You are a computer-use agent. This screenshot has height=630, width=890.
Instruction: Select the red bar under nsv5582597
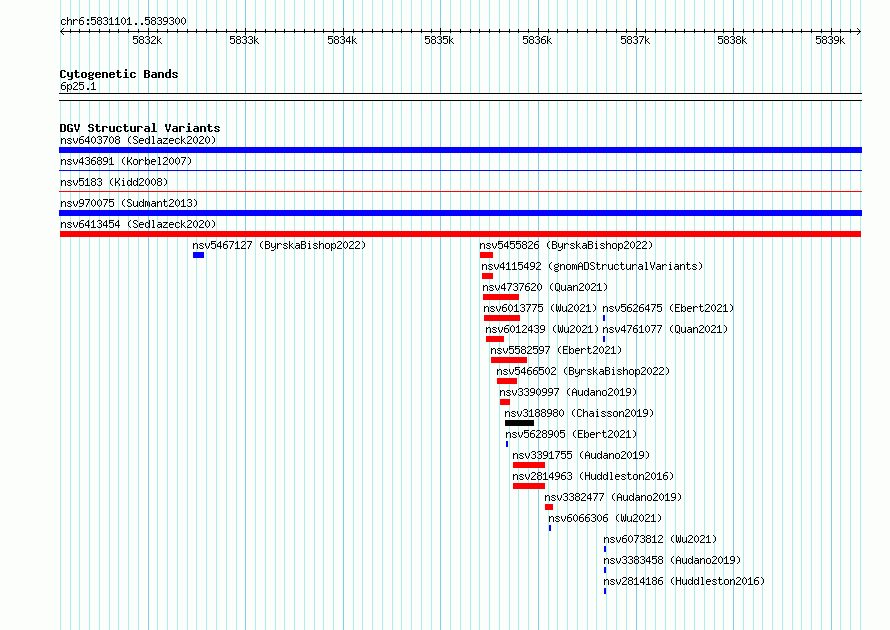click(509, 360)
